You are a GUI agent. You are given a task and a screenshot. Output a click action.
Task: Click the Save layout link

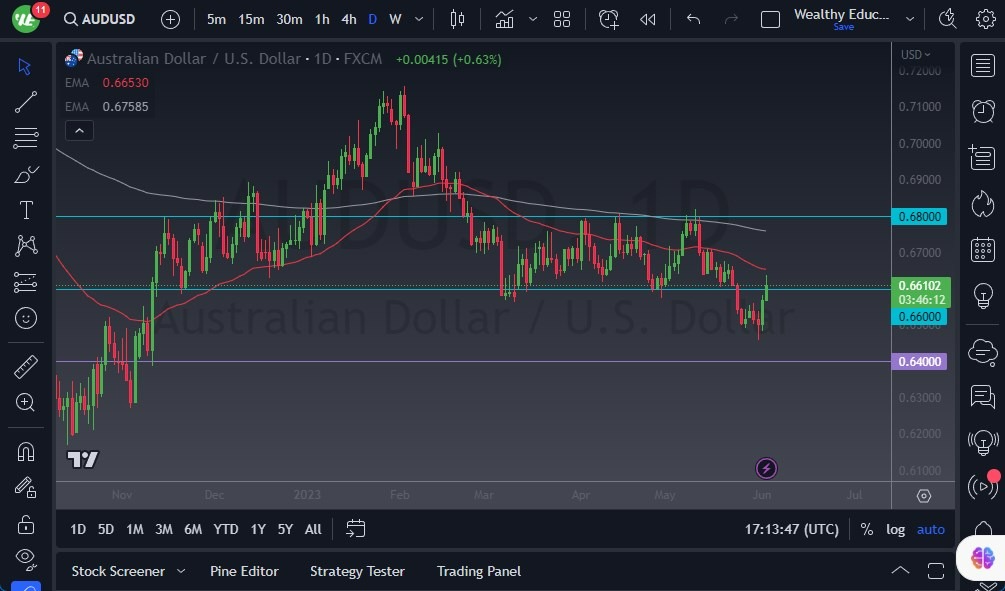(x=843, y=27)
